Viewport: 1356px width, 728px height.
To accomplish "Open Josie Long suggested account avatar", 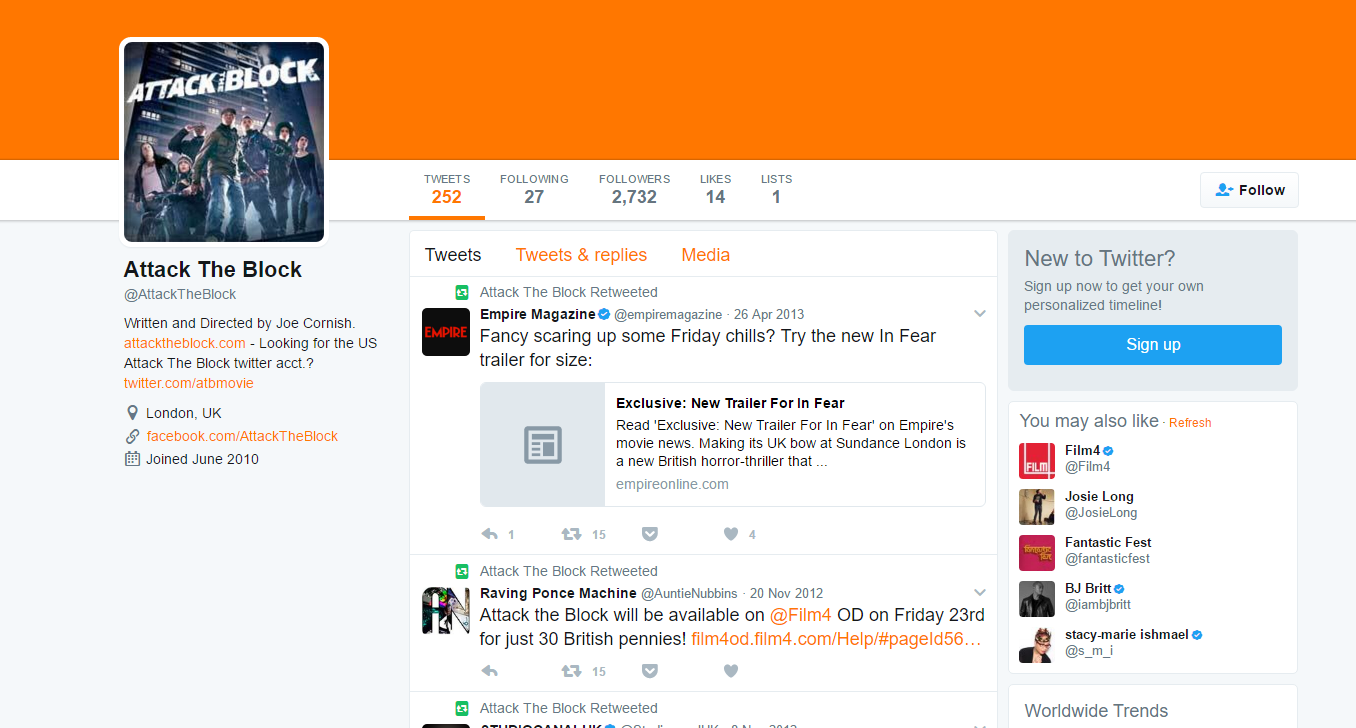I will 1037,507.
